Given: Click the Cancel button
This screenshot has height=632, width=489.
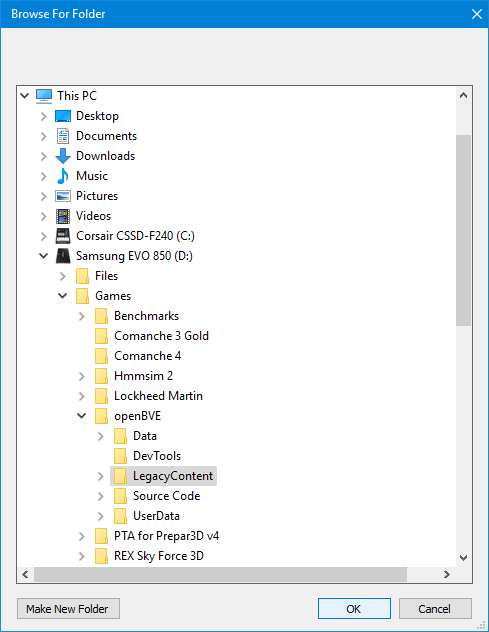Looking at the screenshot, I should (x=435, y=609).
